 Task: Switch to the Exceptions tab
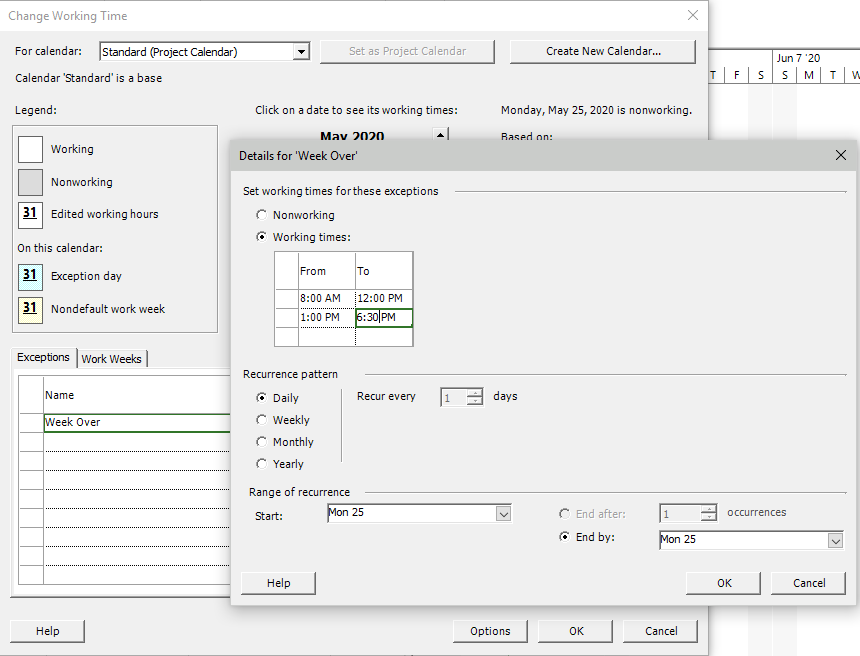point(43,357)
